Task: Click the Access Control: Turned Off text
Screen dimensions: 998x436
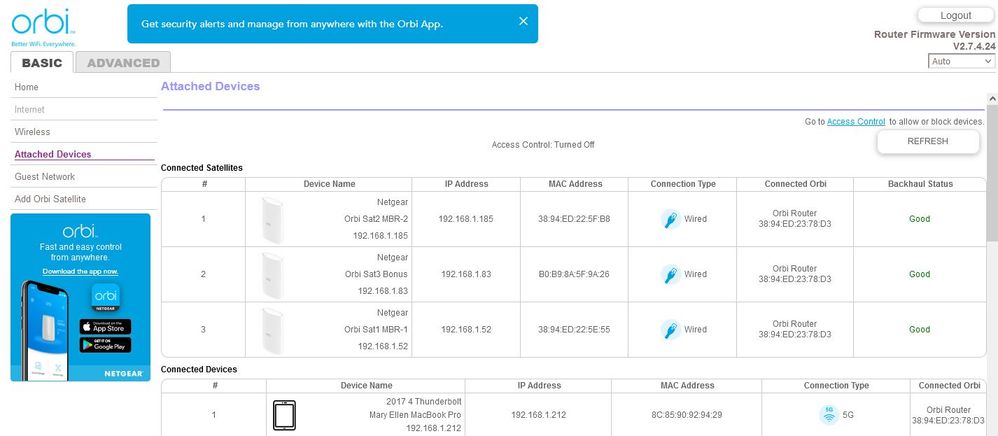Action: click(543, 145)
